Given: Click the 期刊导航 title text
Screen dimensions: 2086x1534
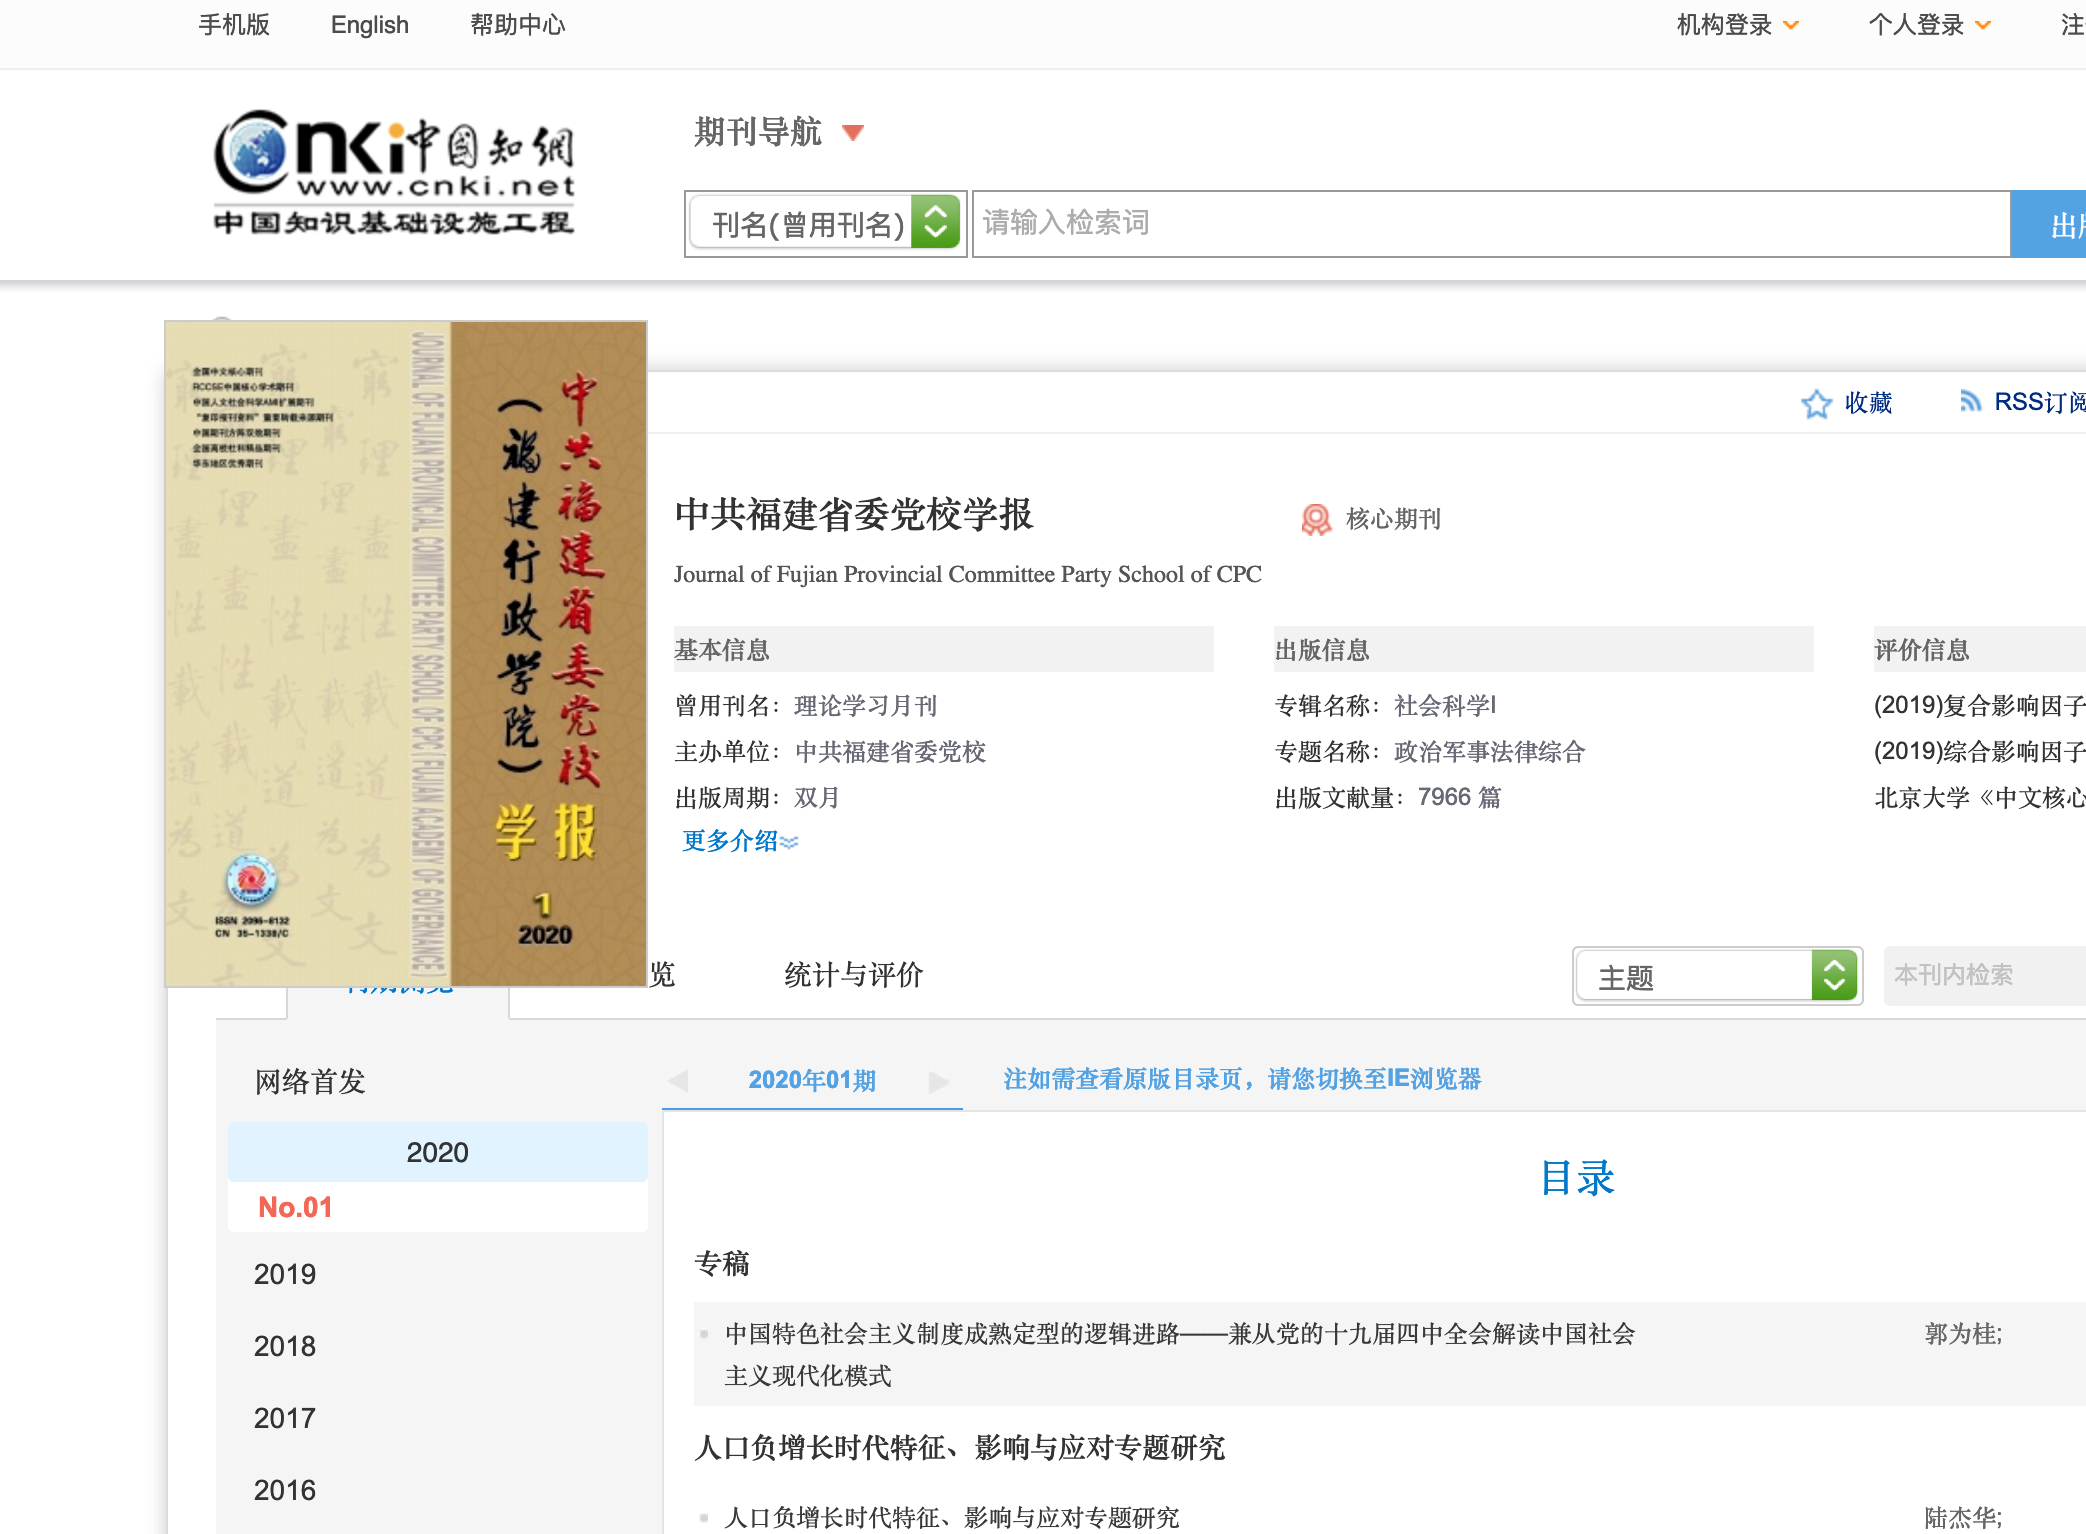Looking at the screenshot, I should [758, 132].
